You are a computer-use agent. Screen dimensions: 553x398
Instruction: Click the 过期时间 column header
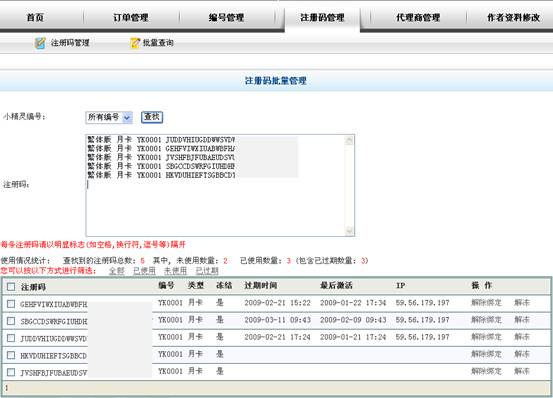(x=261, y=286)
